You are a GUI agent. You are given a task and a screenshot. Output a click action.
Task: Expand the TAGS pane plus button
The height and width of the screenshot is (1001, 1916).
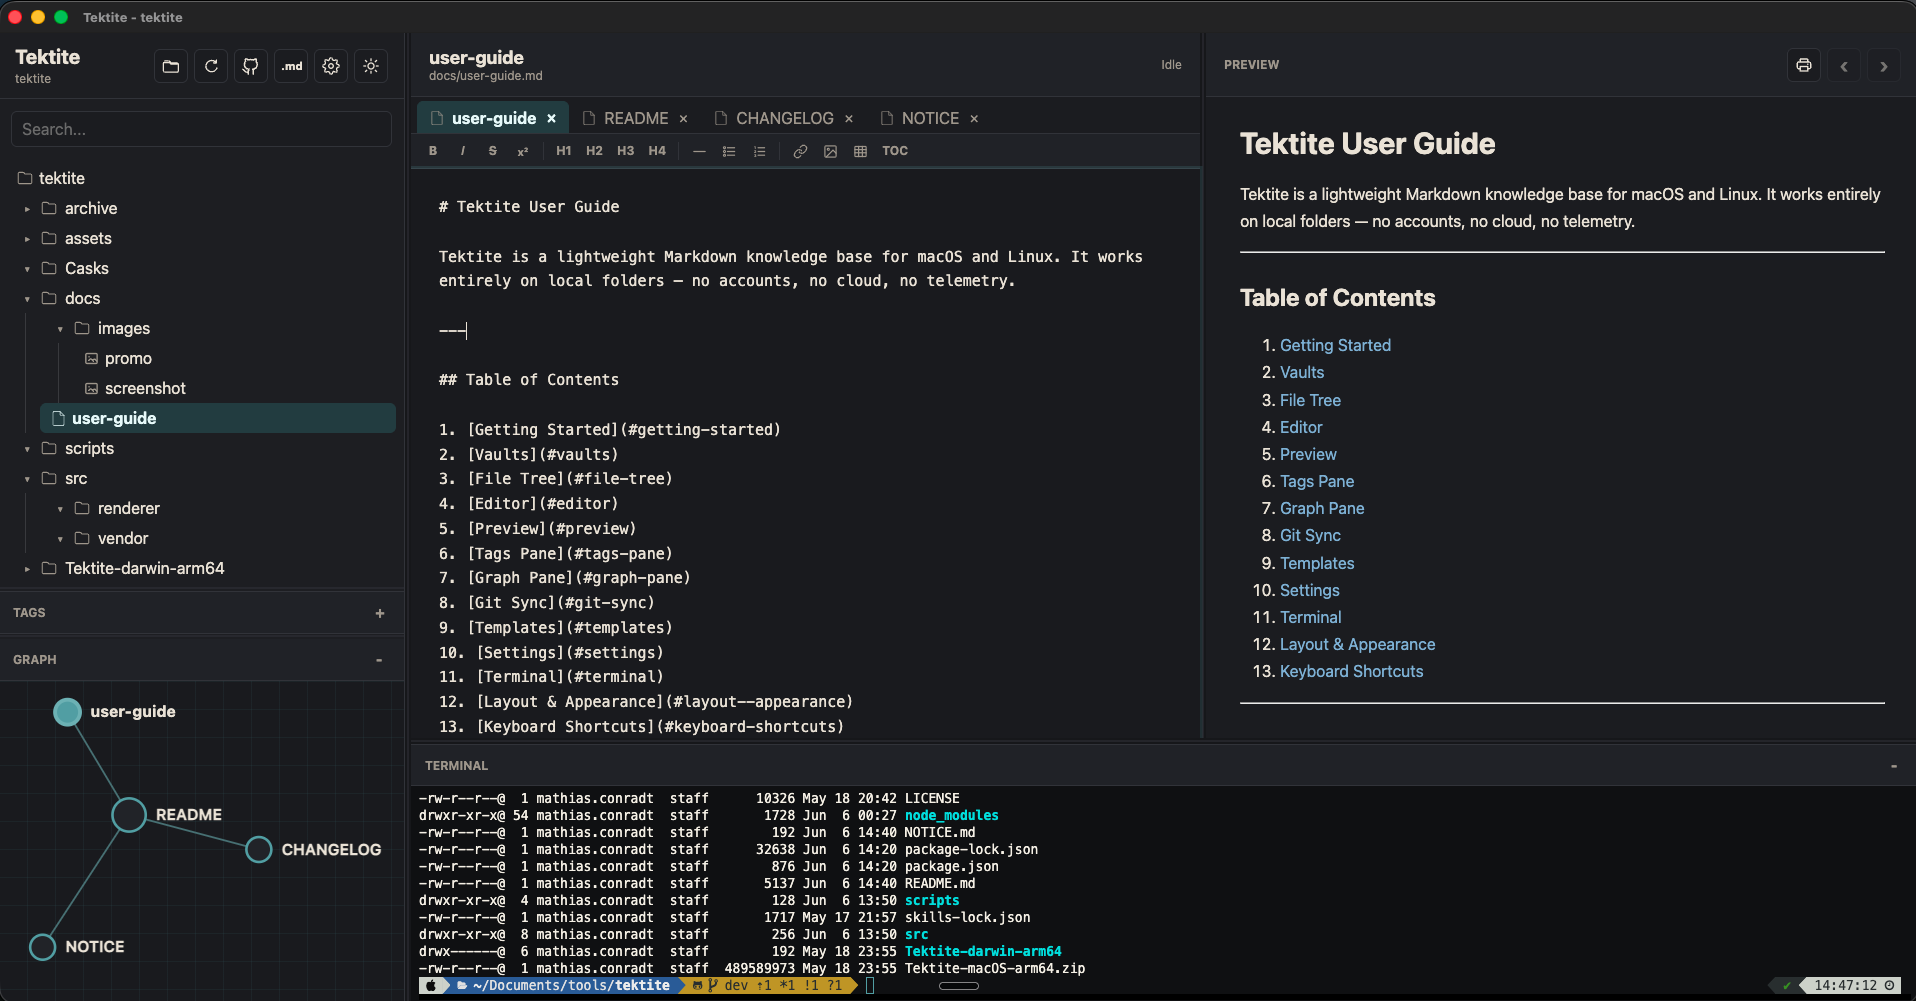pyautogui.click(x=380, y=613)
